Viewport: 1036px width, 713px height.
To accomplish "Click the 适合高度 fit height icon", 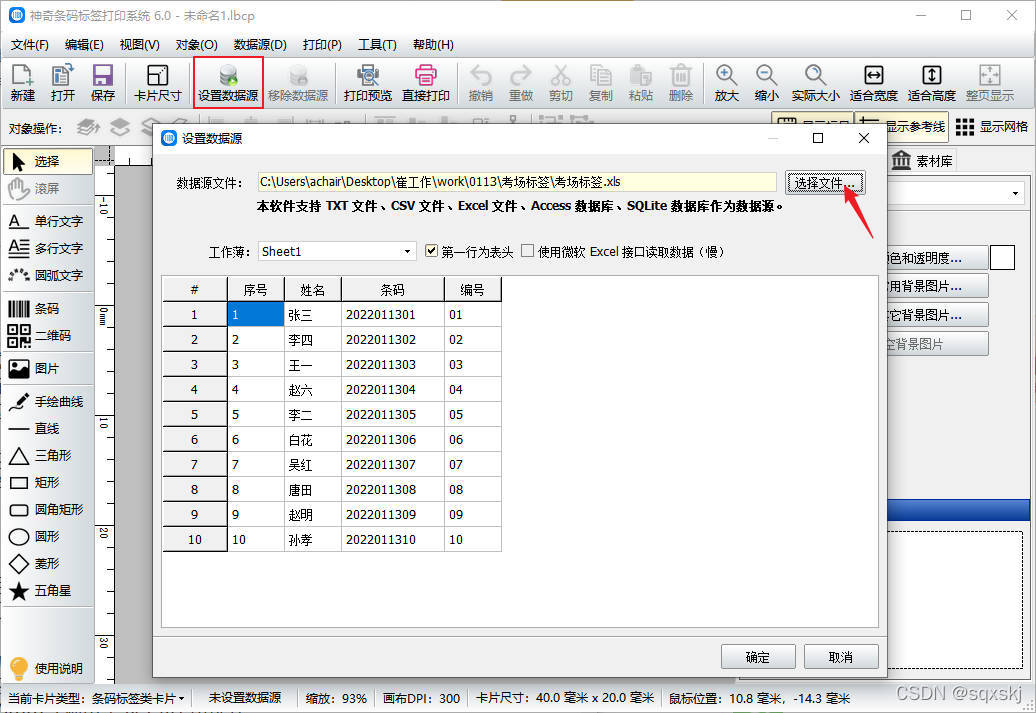I will [932, 83].
